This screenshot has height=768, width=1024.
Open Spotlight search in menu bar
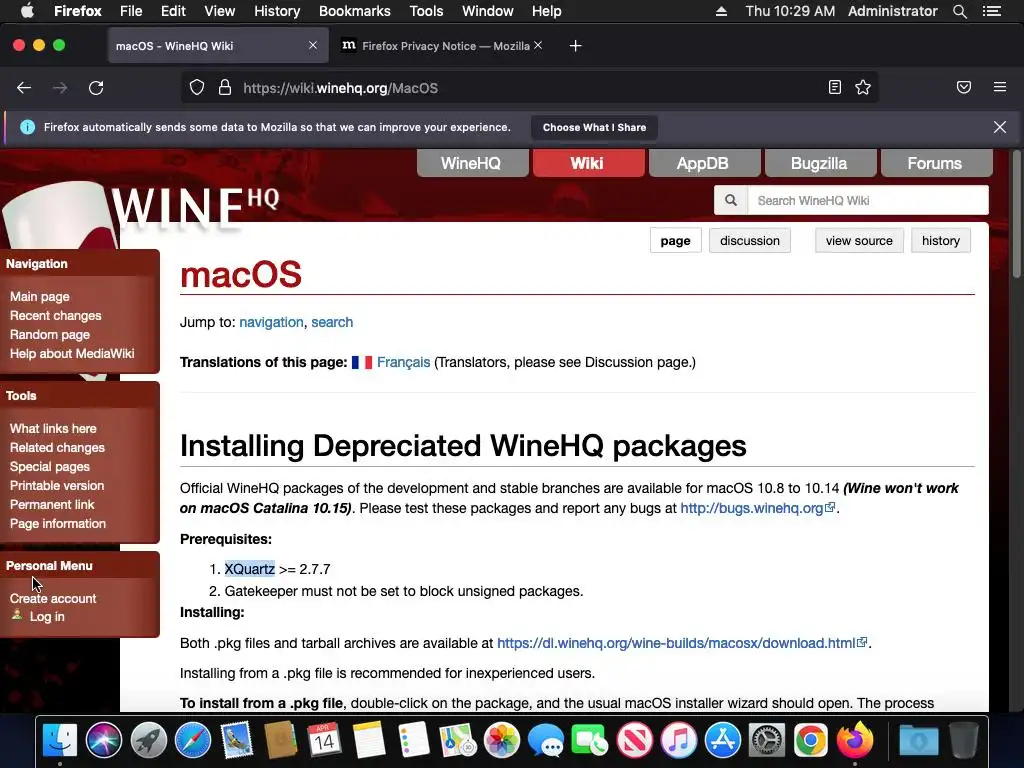959,11
